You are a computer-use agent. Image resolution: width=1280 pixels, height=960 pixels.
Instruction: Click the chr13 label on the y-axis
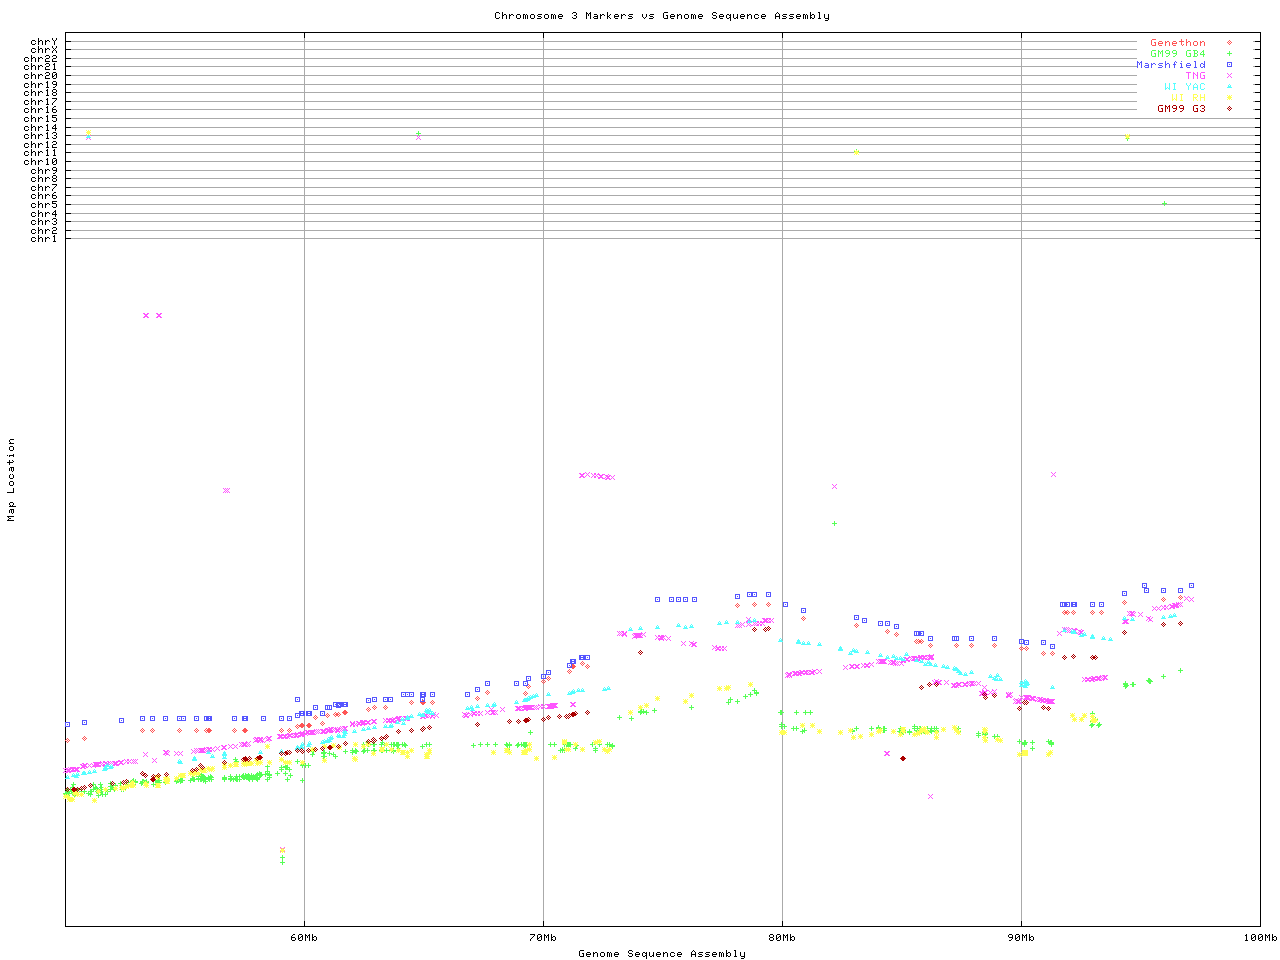click(44, 136)
